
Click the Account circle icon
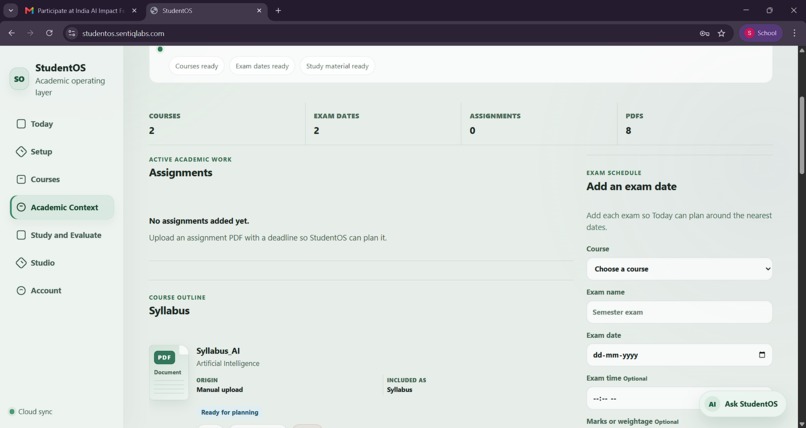click(21, 290)
